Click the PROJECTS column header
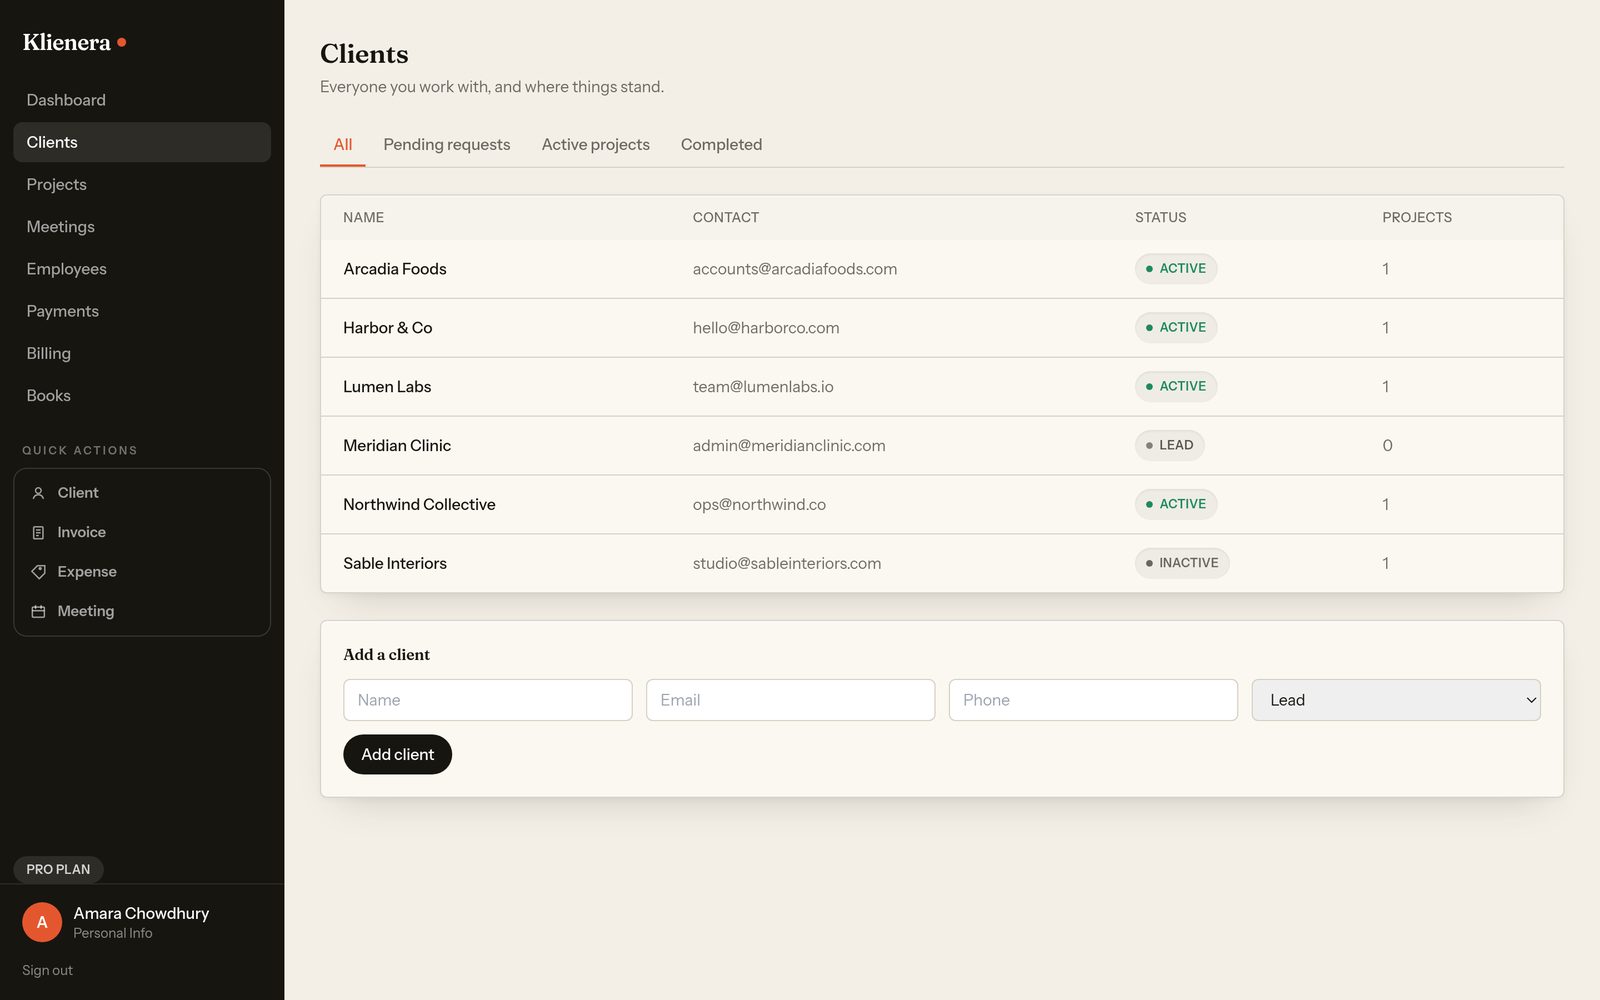1600x1000 pixels. coord(1417,217)
